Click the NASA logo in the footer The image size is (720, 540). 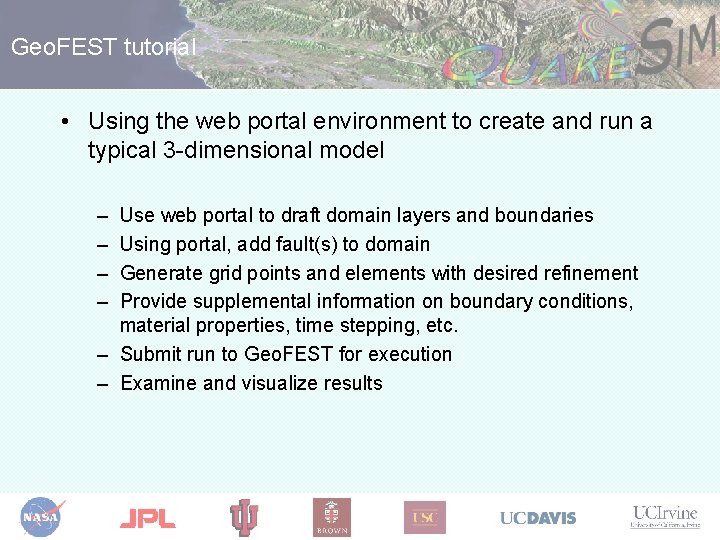42,517
